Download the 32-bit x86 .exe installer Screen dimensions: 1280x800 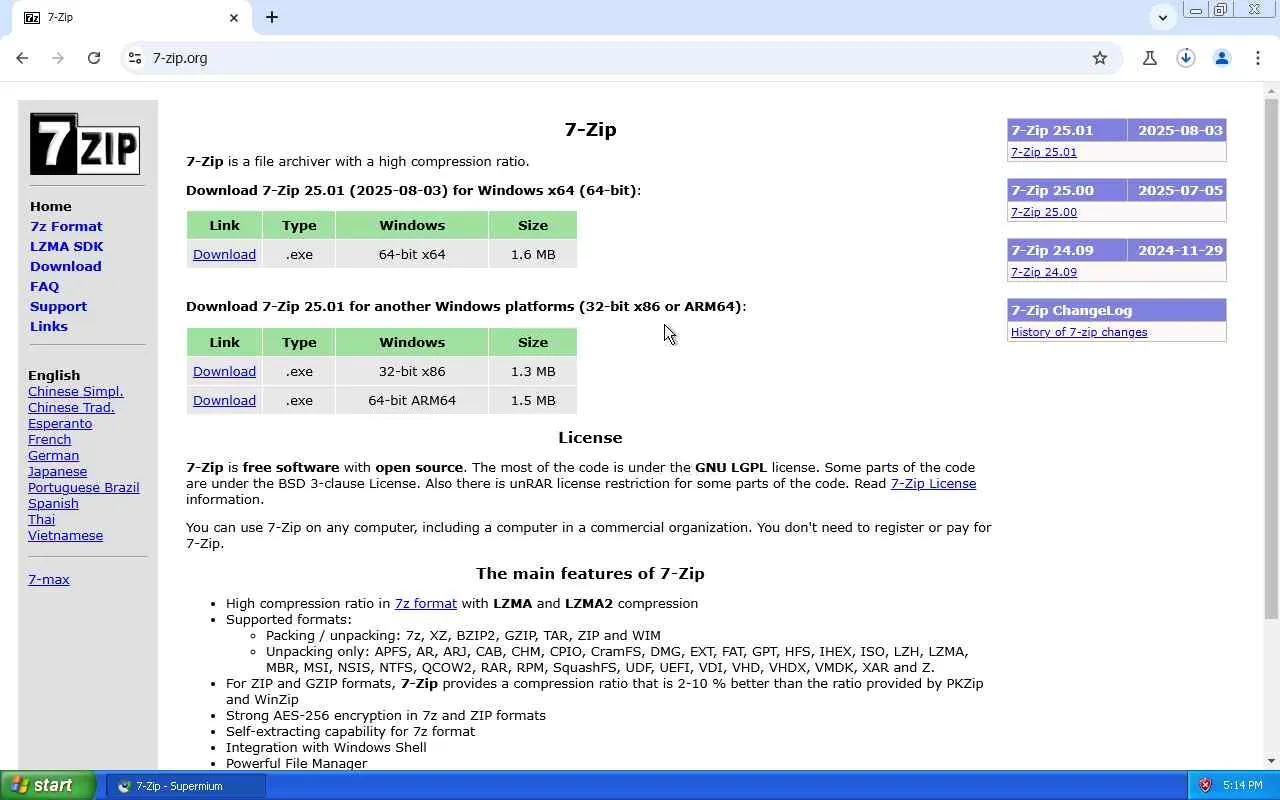tap(224, 371)
